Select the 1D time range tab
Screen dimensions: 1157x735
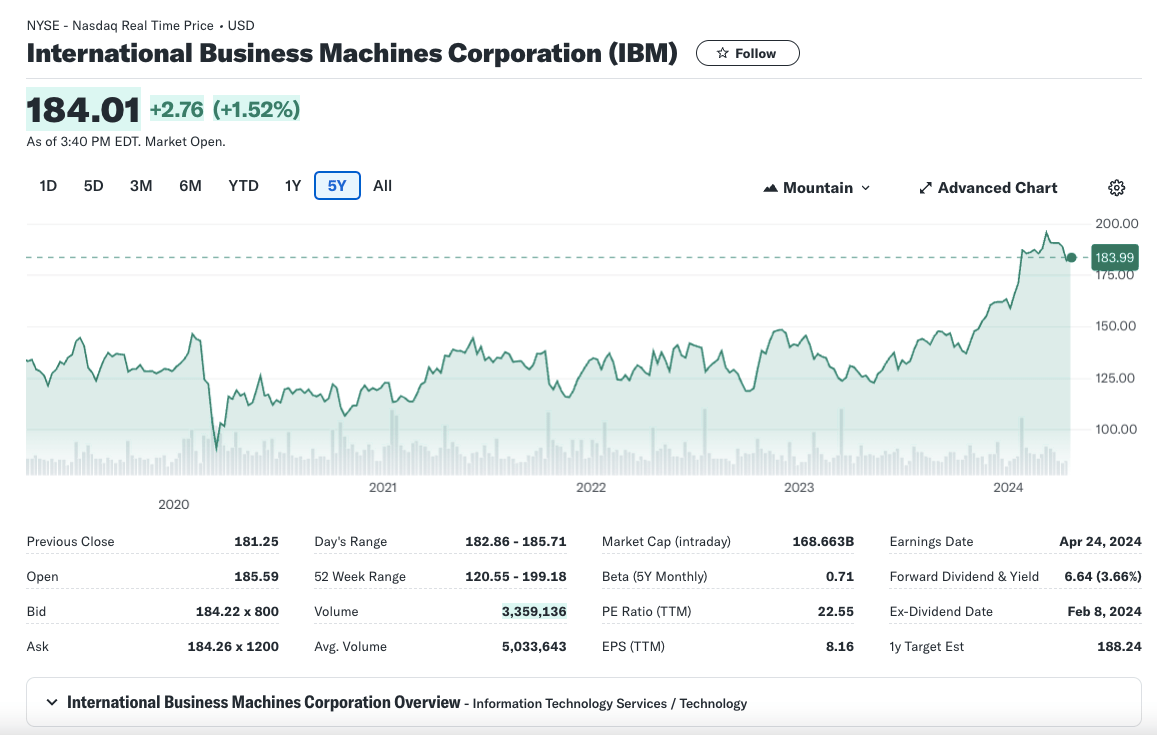tap(48, 186)
